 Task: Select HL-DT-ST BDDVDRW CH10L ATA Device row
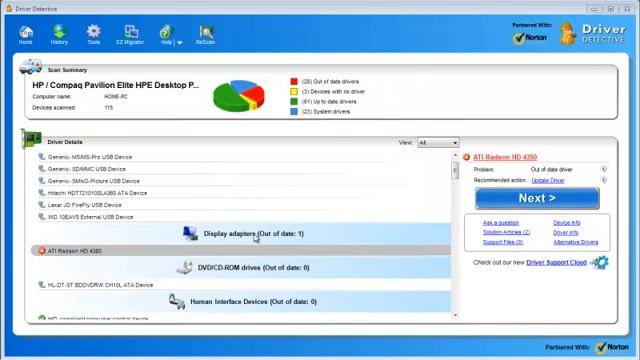point(244,285)
